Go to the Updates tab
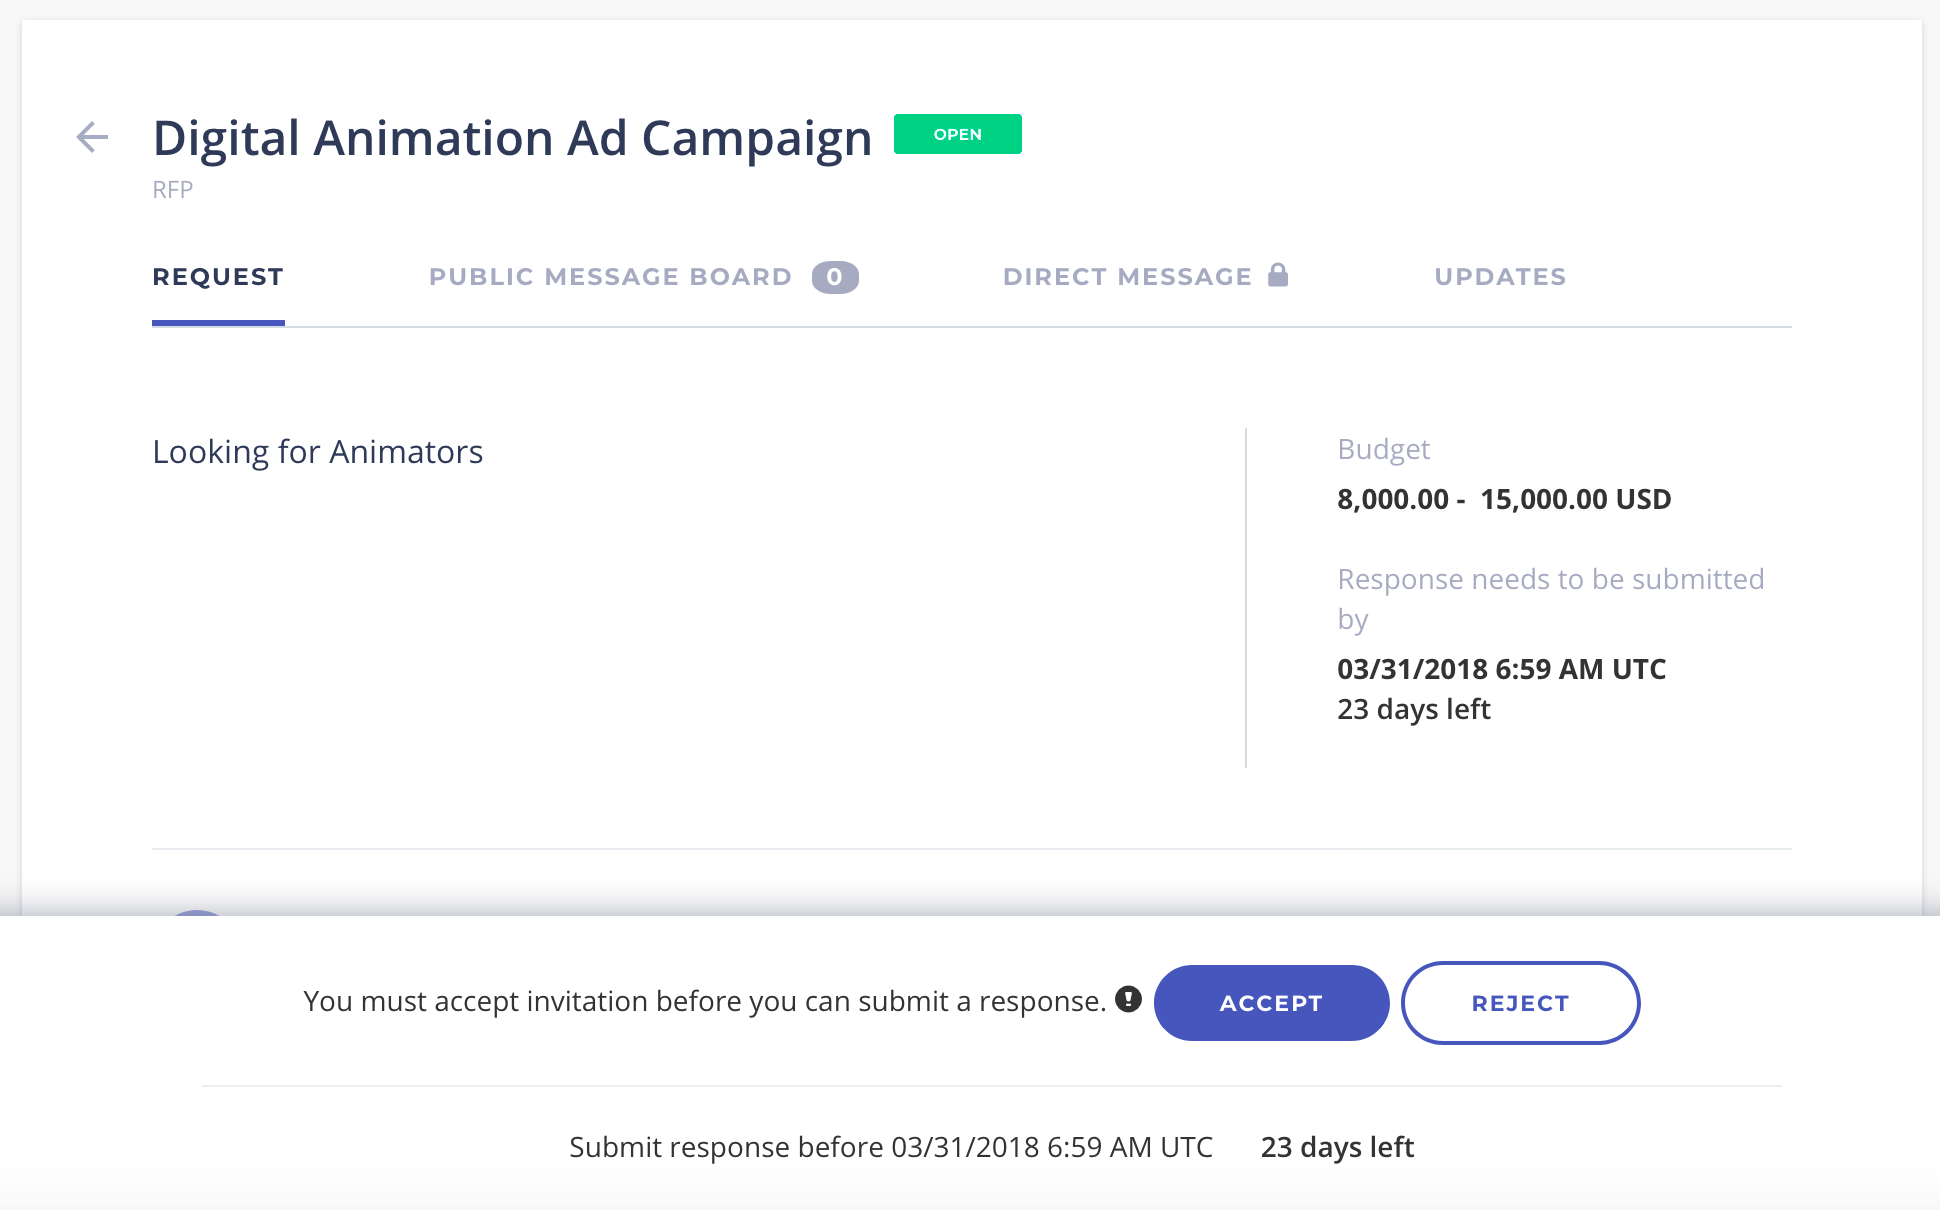1940x1210 pixels. point(1500,277)
